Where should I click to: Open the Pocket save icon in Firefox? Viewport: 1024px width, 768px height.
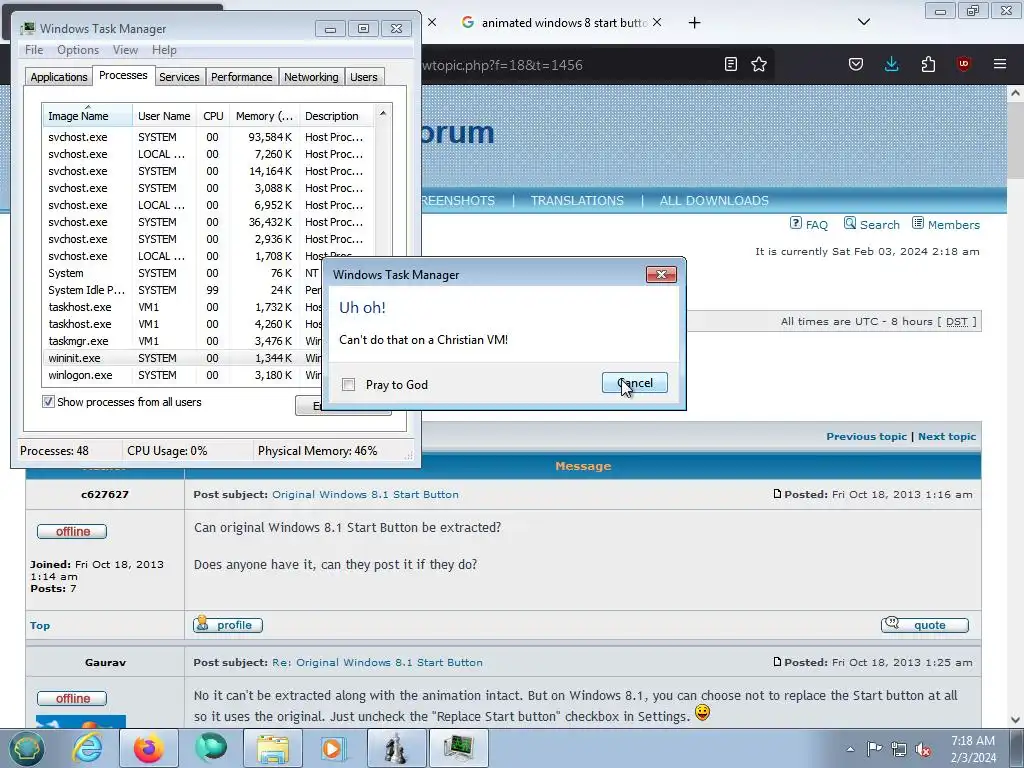(x=856, y=64)
